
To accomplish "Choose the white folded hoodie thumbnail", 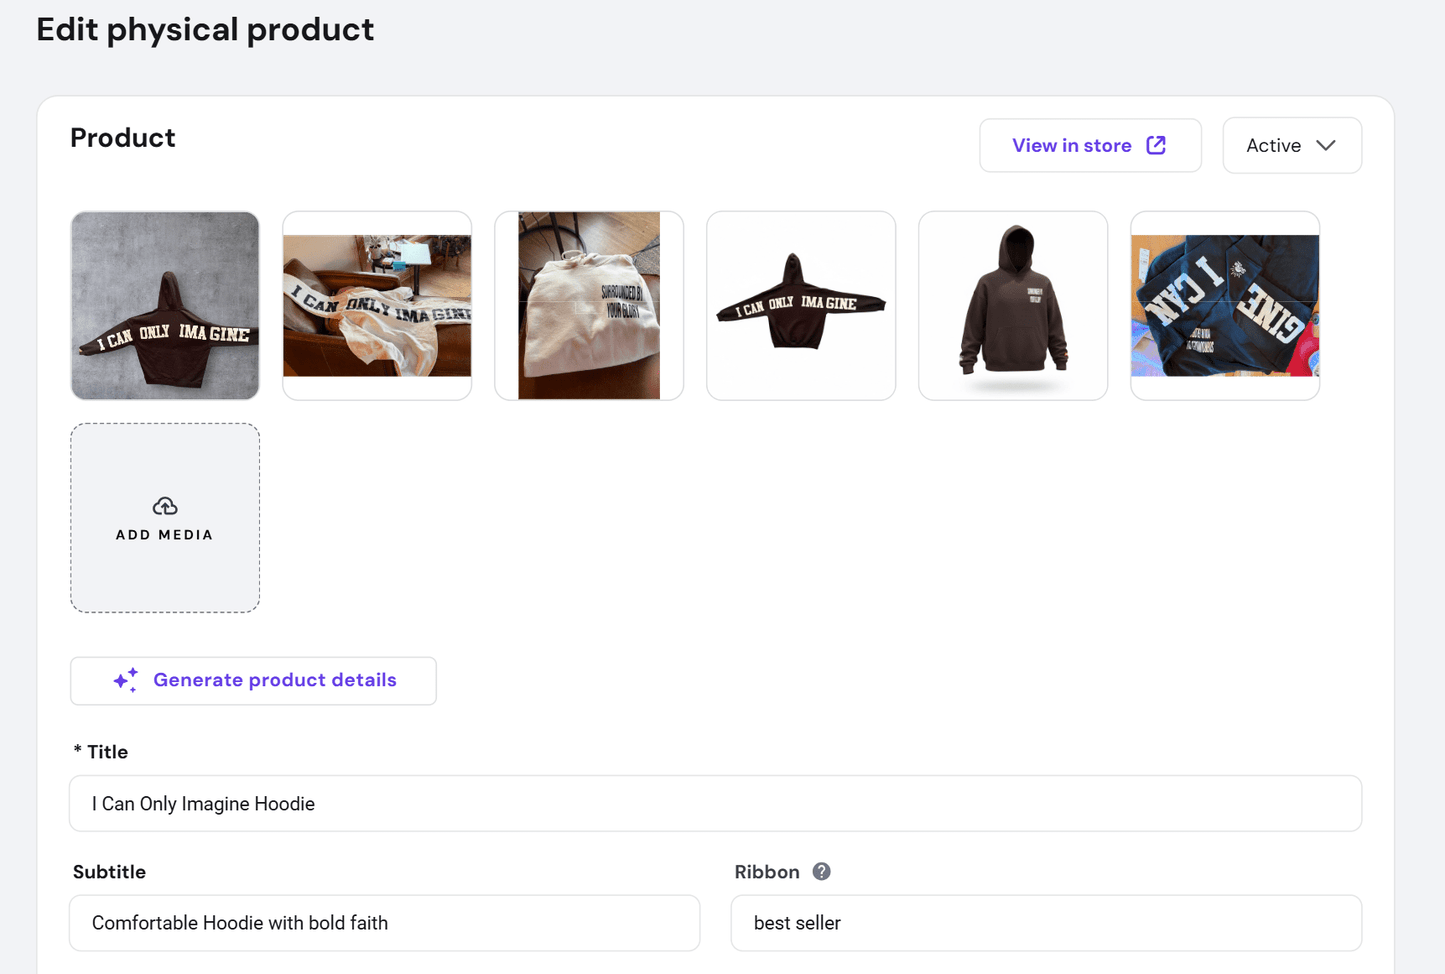I will click(x=589, y=305).
